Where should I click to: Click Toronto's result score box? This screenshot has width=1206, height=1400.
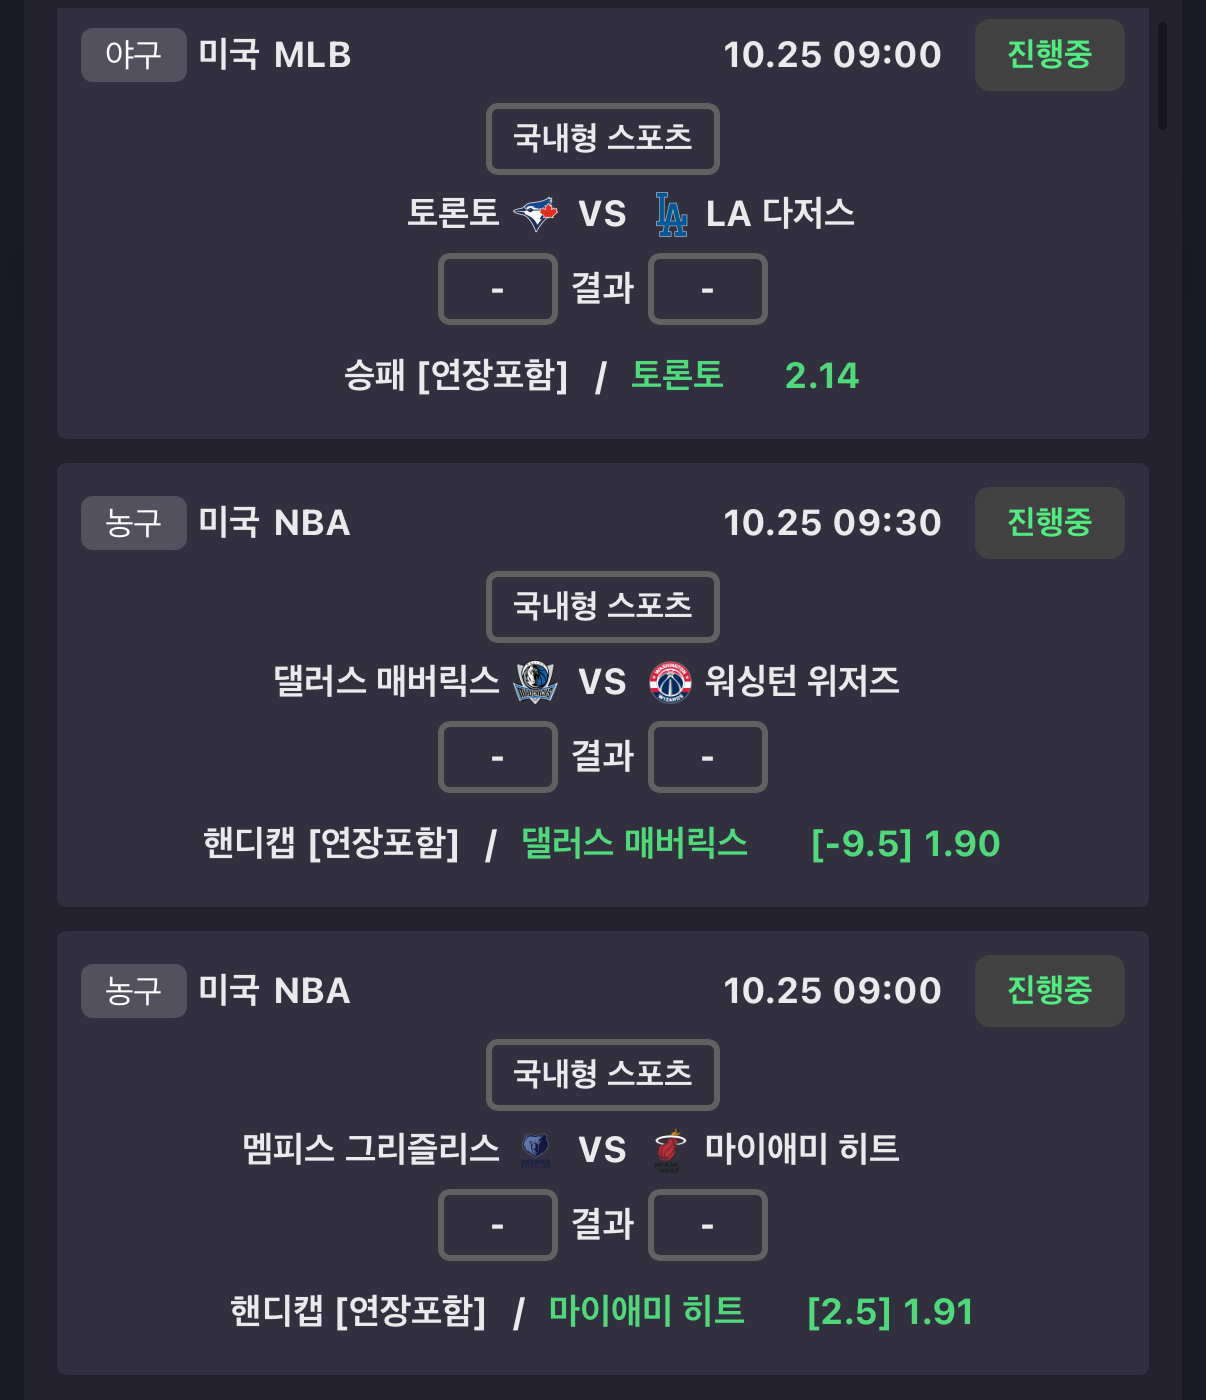[x=497, y=289]
